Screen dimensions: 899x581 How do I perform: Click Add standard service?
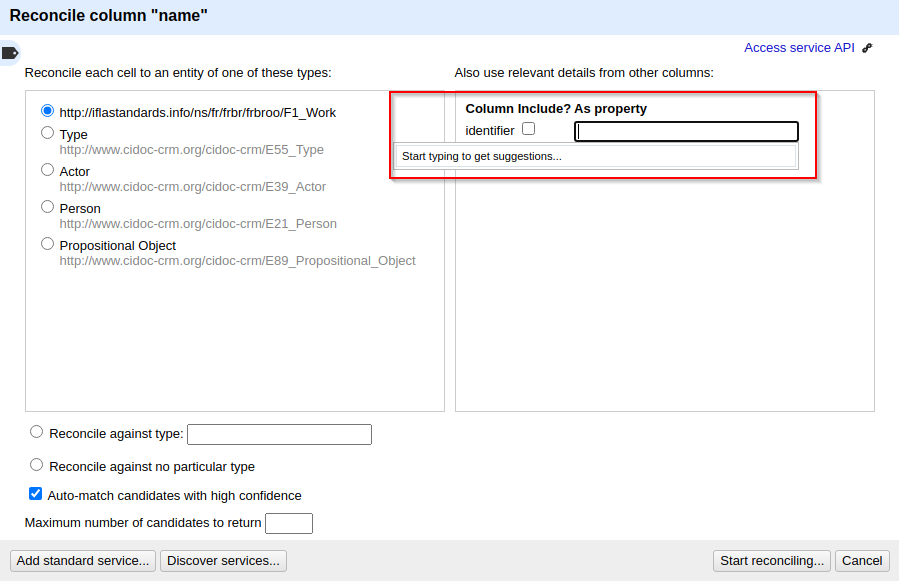82,560
